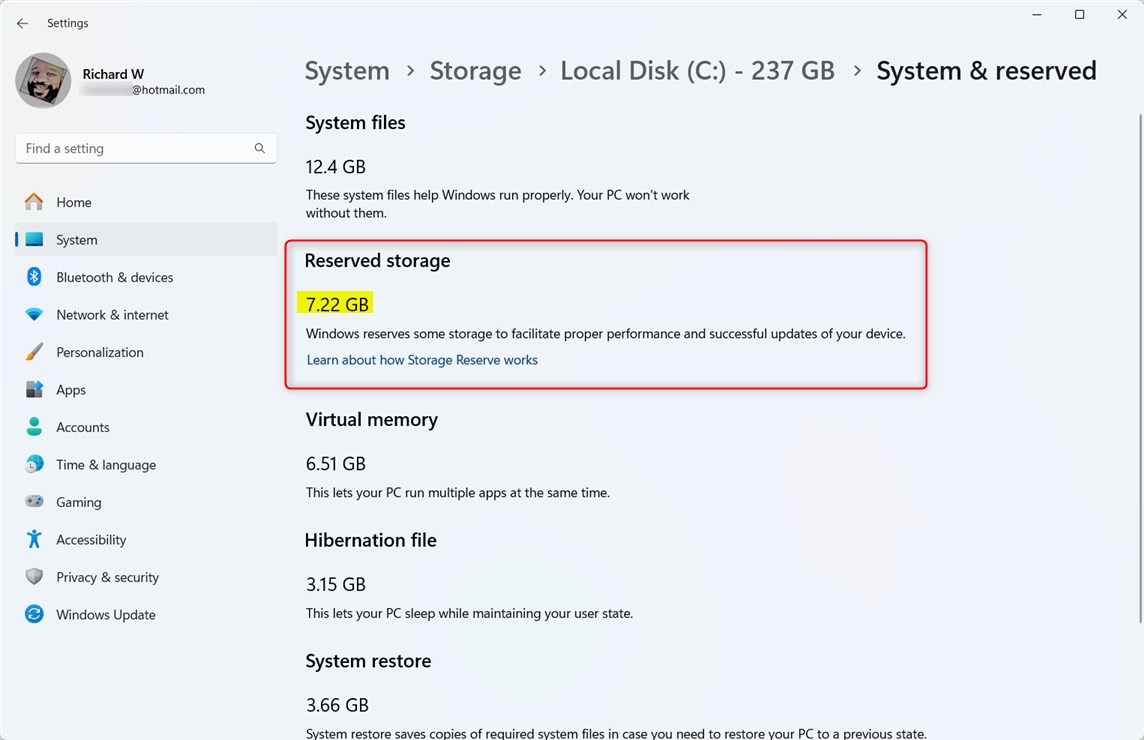Open Accessibility settings
The height and width of the screenshot is (740, 1144).
tap(90, 539)
